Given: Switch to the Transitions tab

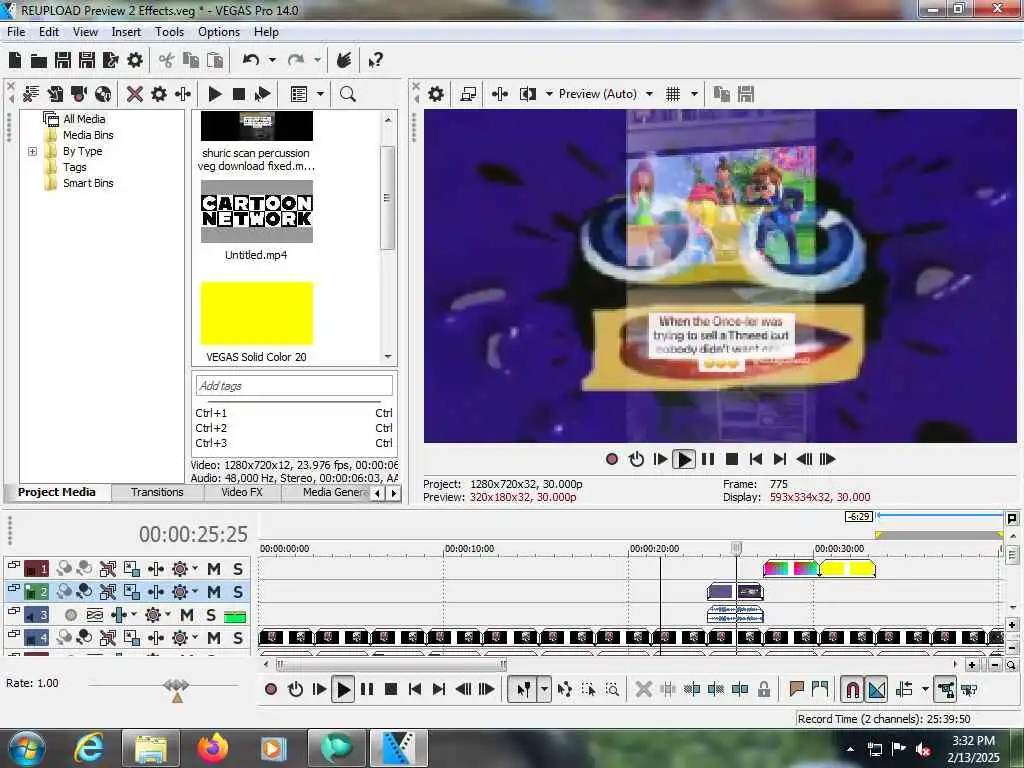Looking at the screenshot, I should click(157, 492).
